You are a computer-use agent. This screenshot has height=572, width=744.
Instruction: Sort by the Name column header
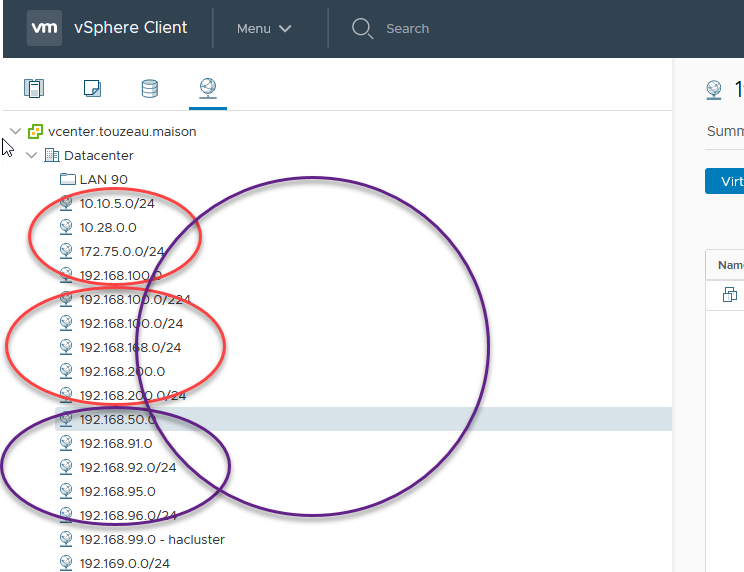(729, 265)
